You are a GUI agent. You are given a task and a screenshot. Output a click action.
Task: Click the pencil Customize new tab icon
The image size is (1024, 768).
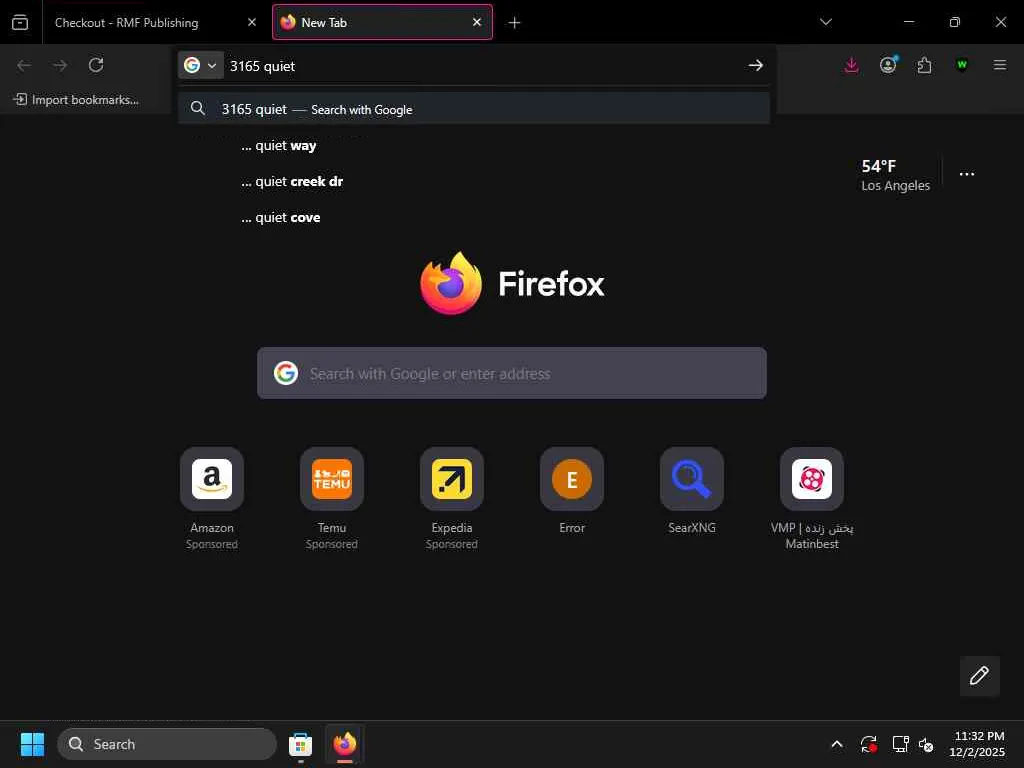coord(980,675)
